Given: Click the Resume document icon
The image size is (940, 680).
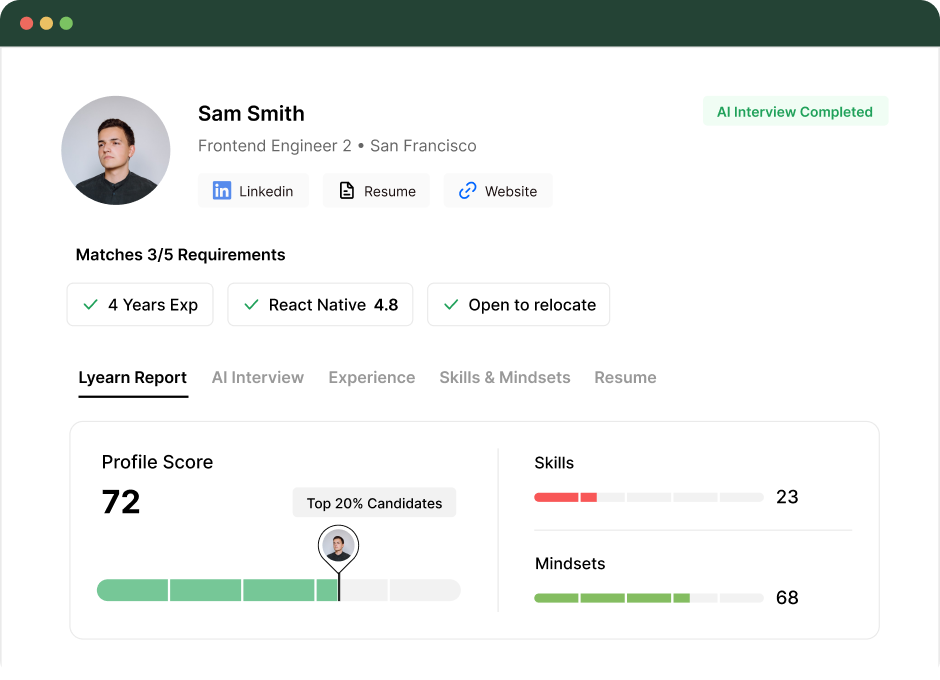Looking at the screenshot, I should (347, 191).
